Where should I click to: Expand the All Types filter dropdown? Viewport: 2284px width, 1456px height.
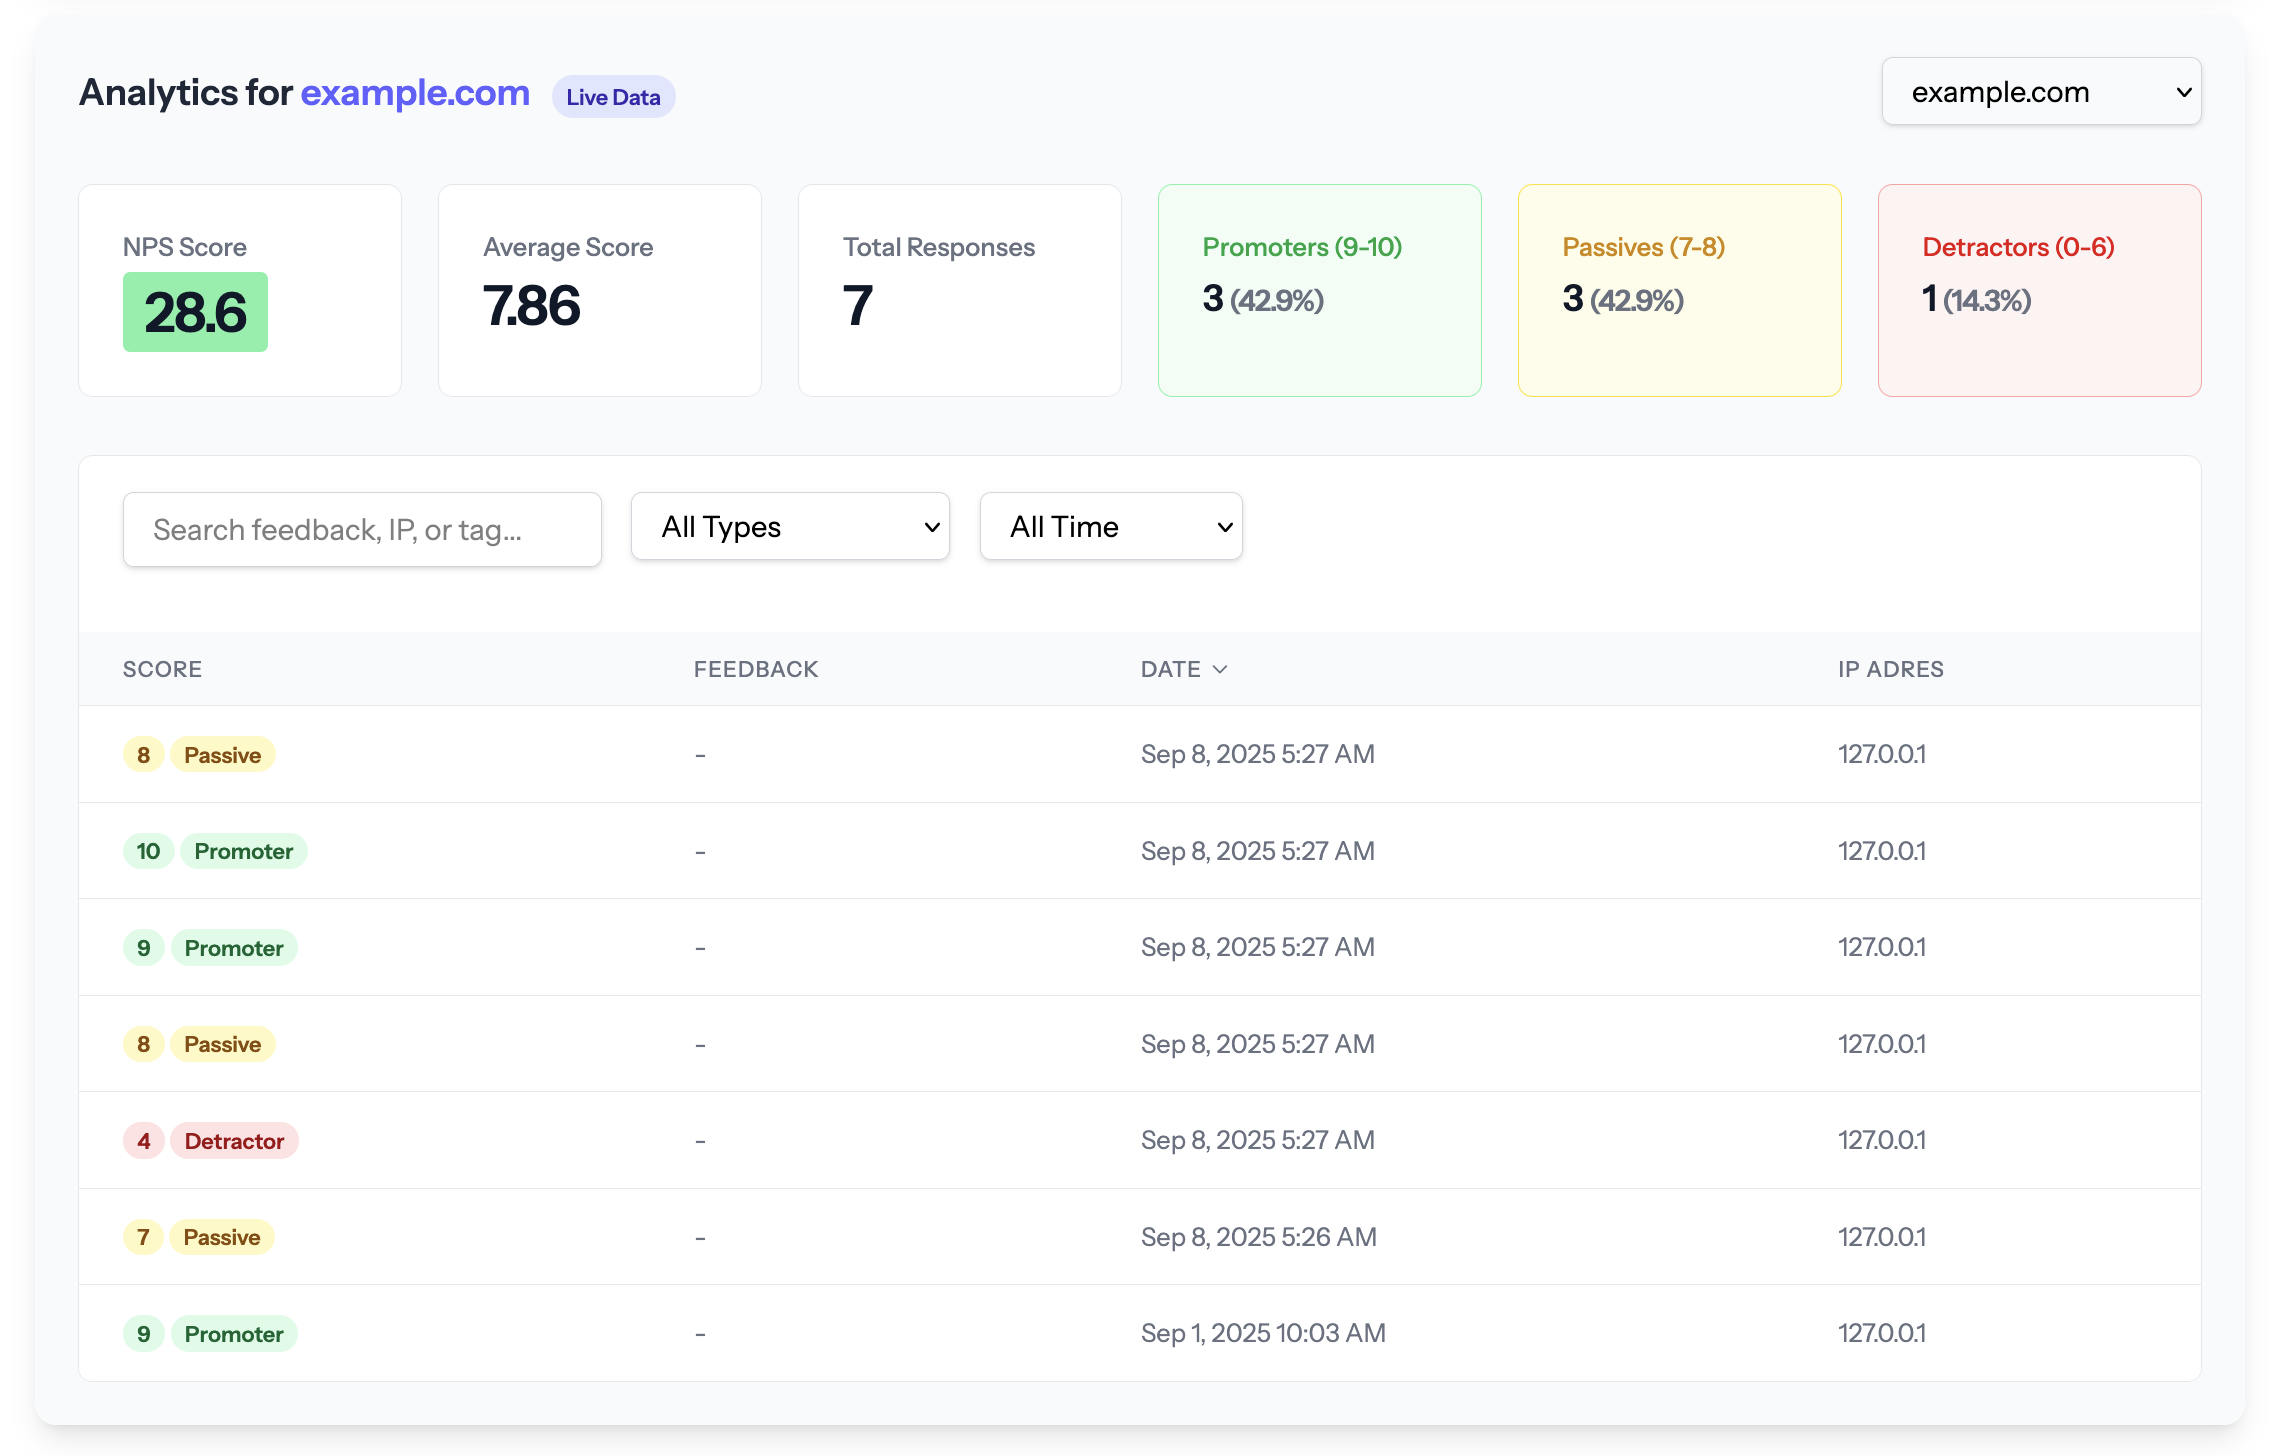coord(790,527)
